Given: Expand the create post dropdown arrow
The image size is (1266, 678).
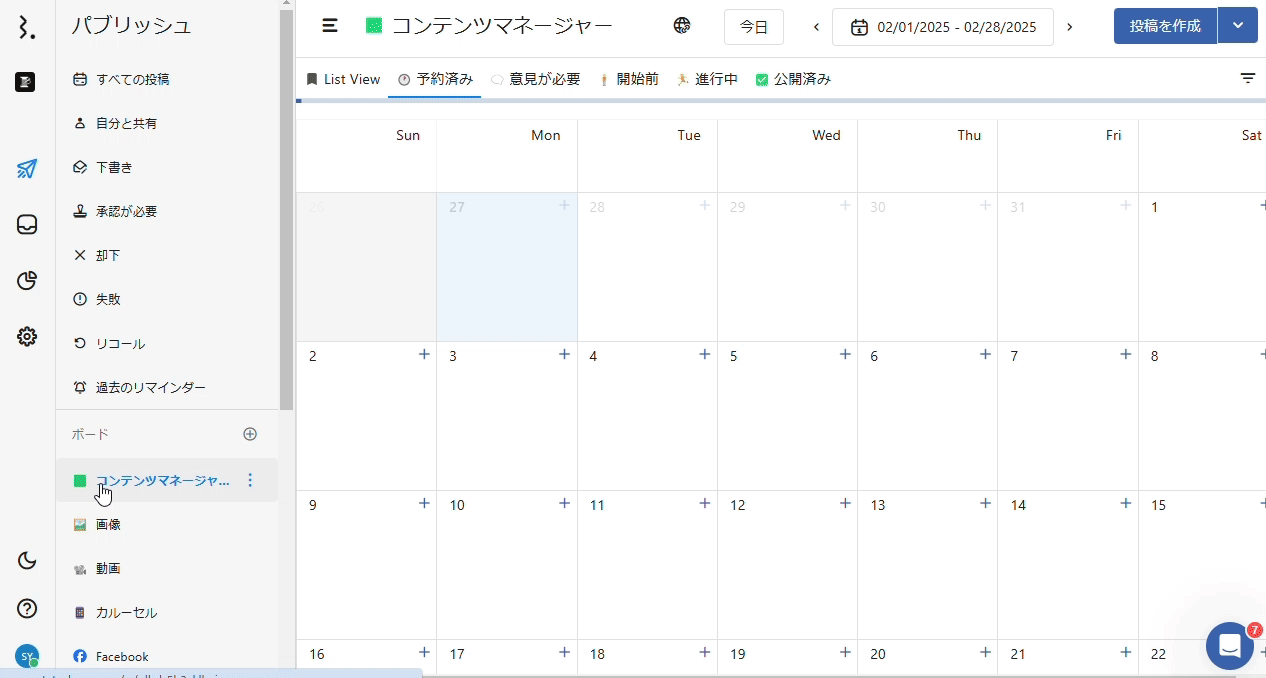Looking at the screenshot, I should (x=1238, y=26).
